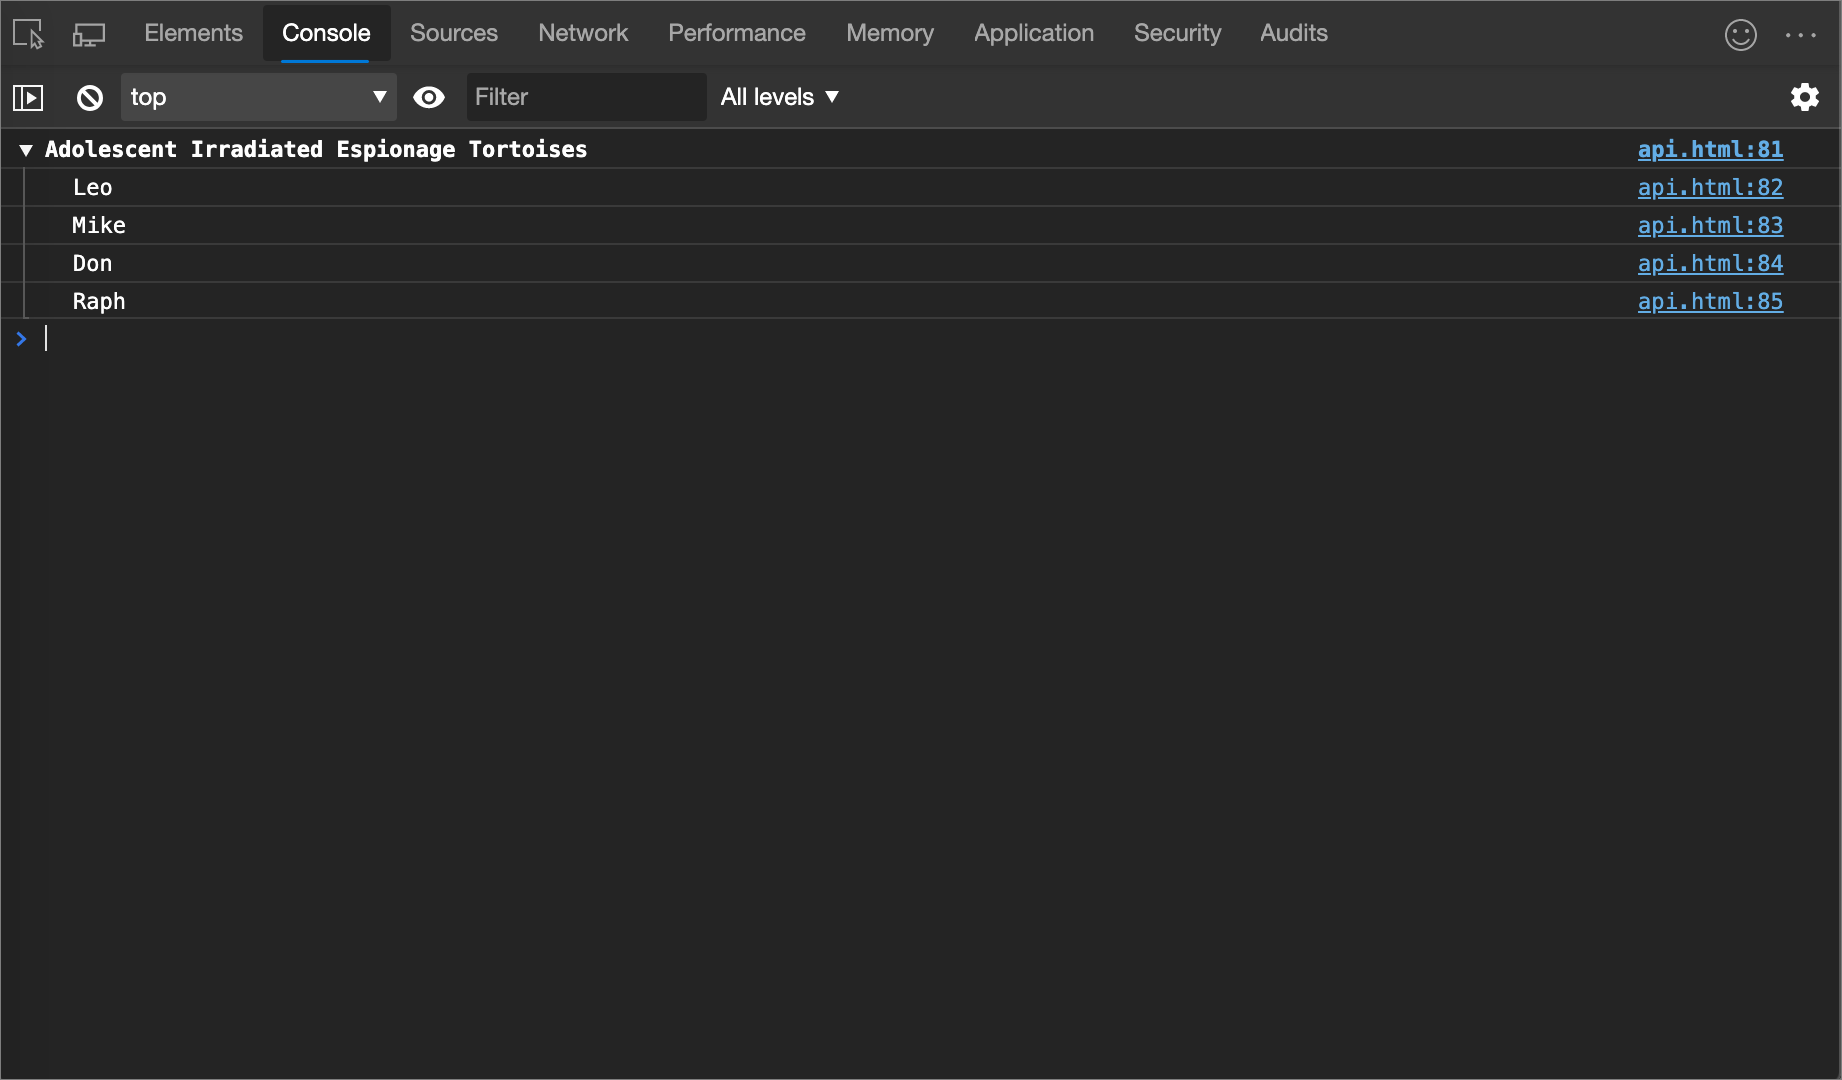The image size is (1842, 1080).
Task: Open the customize DevTools menu
Action: (x=1801, y=34)
